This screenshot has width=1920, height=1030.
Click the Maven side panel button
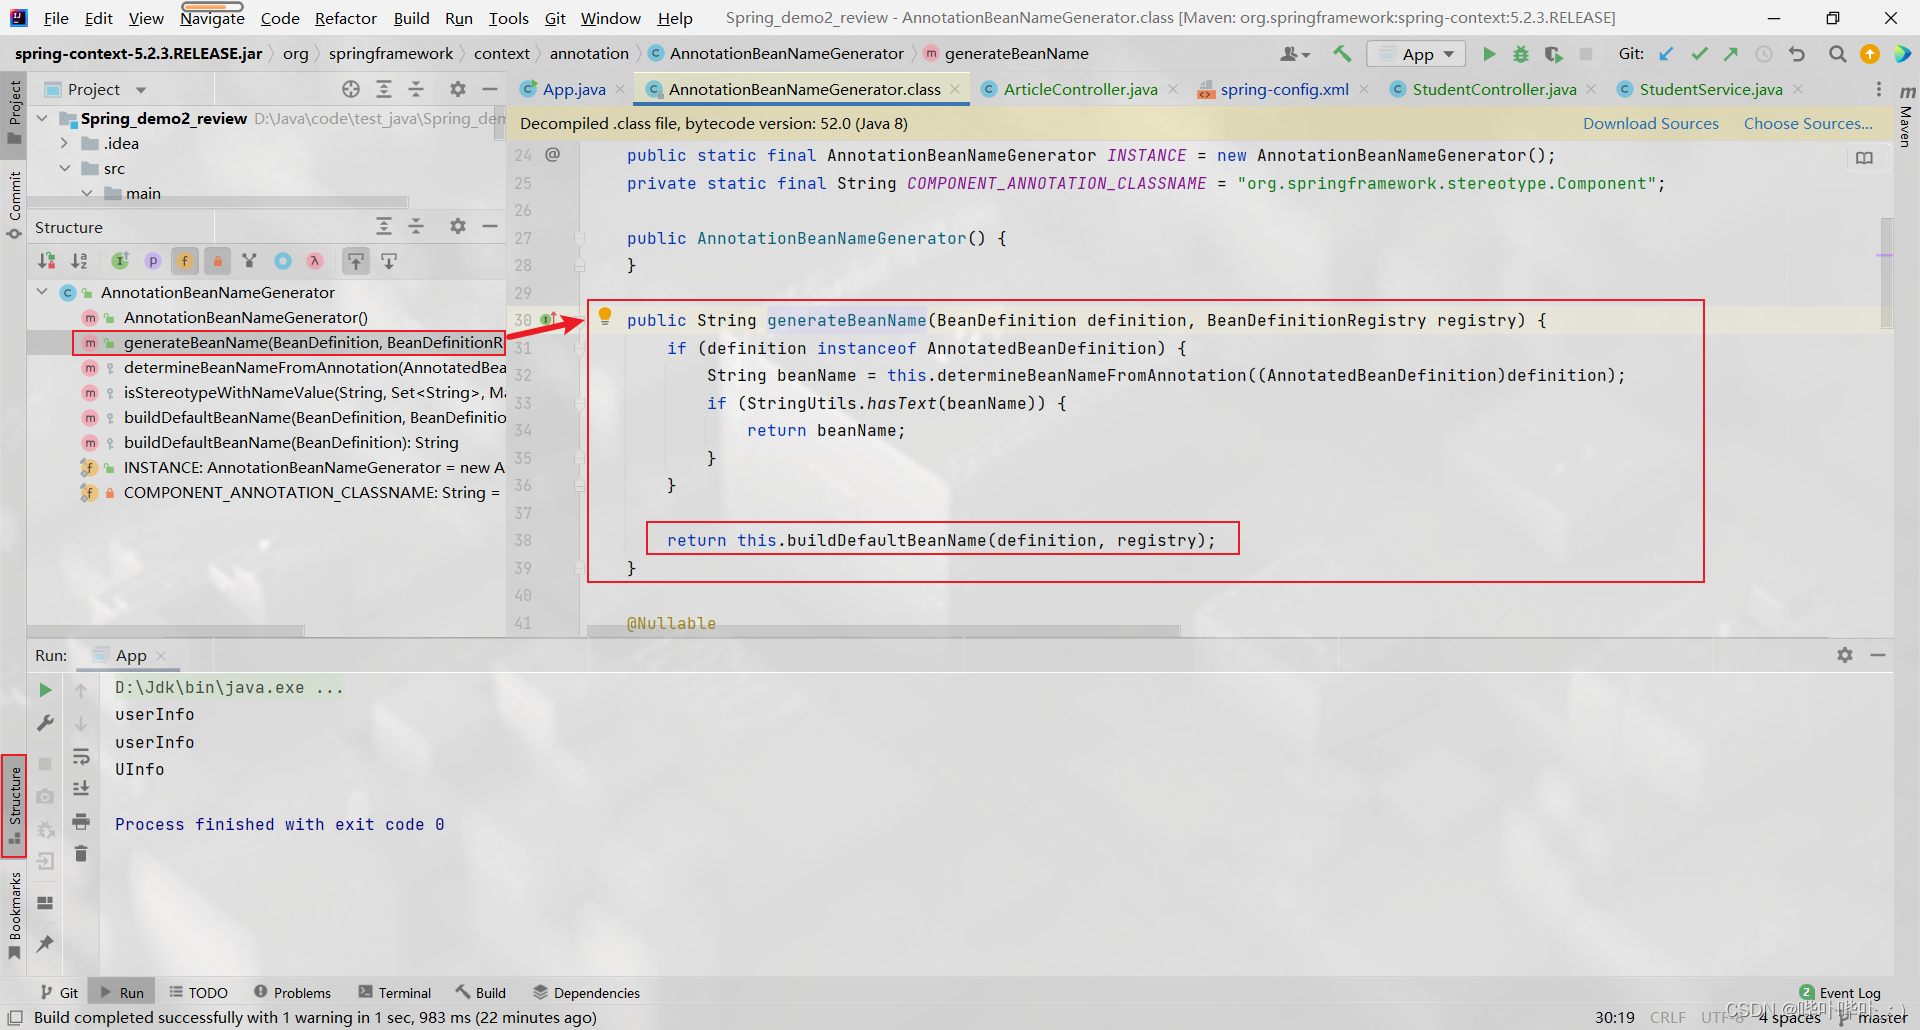click(1906, 118)
